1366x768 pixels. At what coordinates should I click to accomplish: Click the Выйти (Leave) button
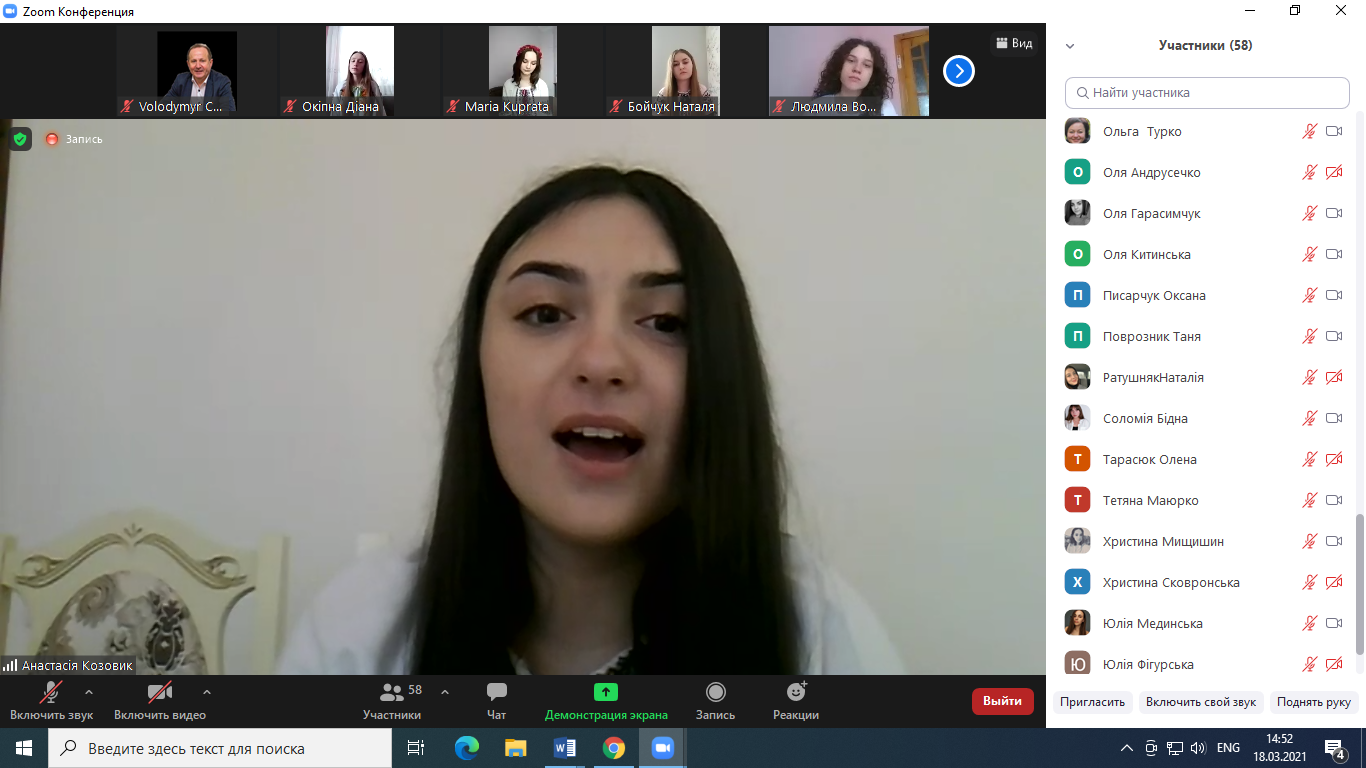(x=1002, y=701)
